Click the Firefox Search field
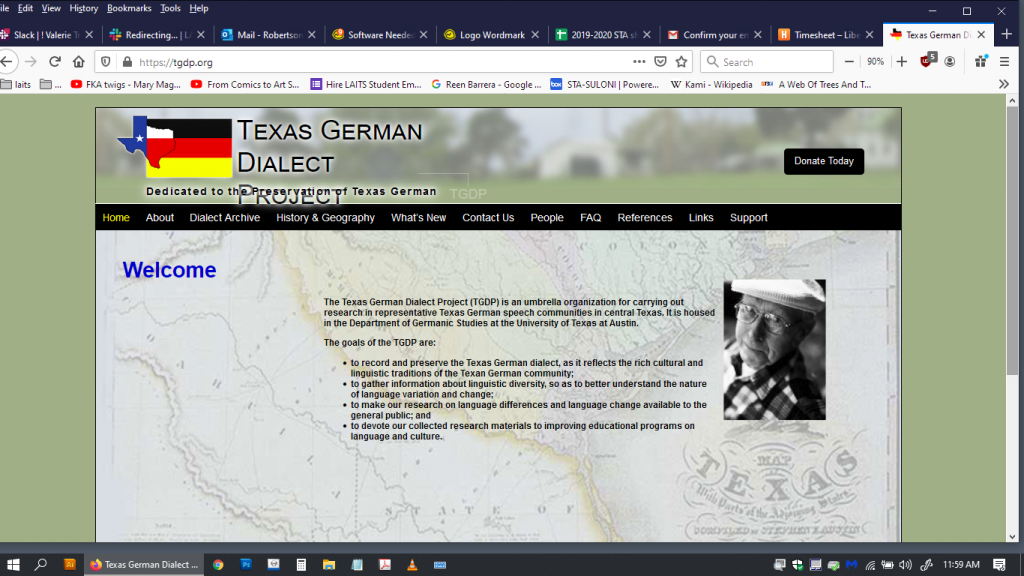The width and height of the screenshot is (1024, 576). coord(767,62)
